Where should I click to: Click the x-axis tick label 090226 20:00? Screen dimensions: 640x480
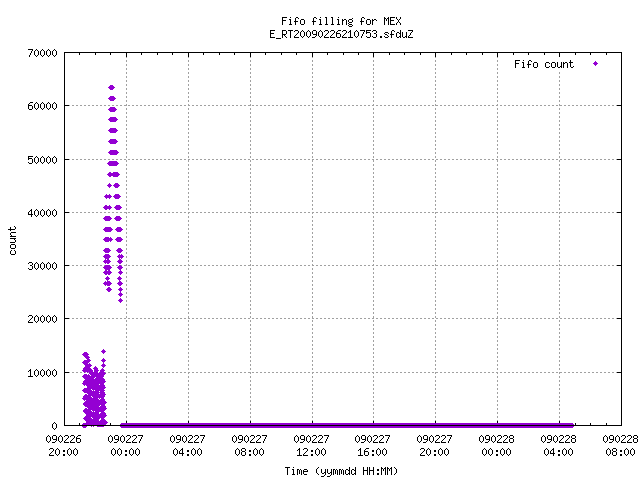pos(63,446)
